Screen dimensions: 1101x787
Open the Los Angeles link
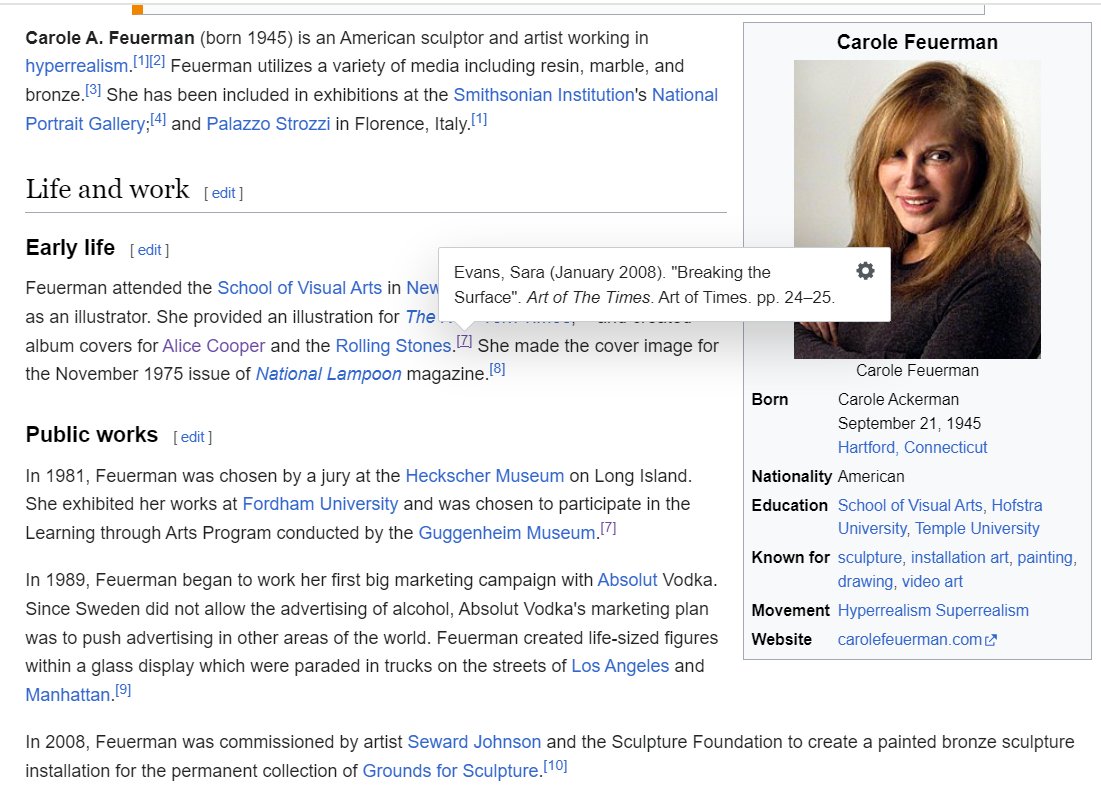pos(620,666)
